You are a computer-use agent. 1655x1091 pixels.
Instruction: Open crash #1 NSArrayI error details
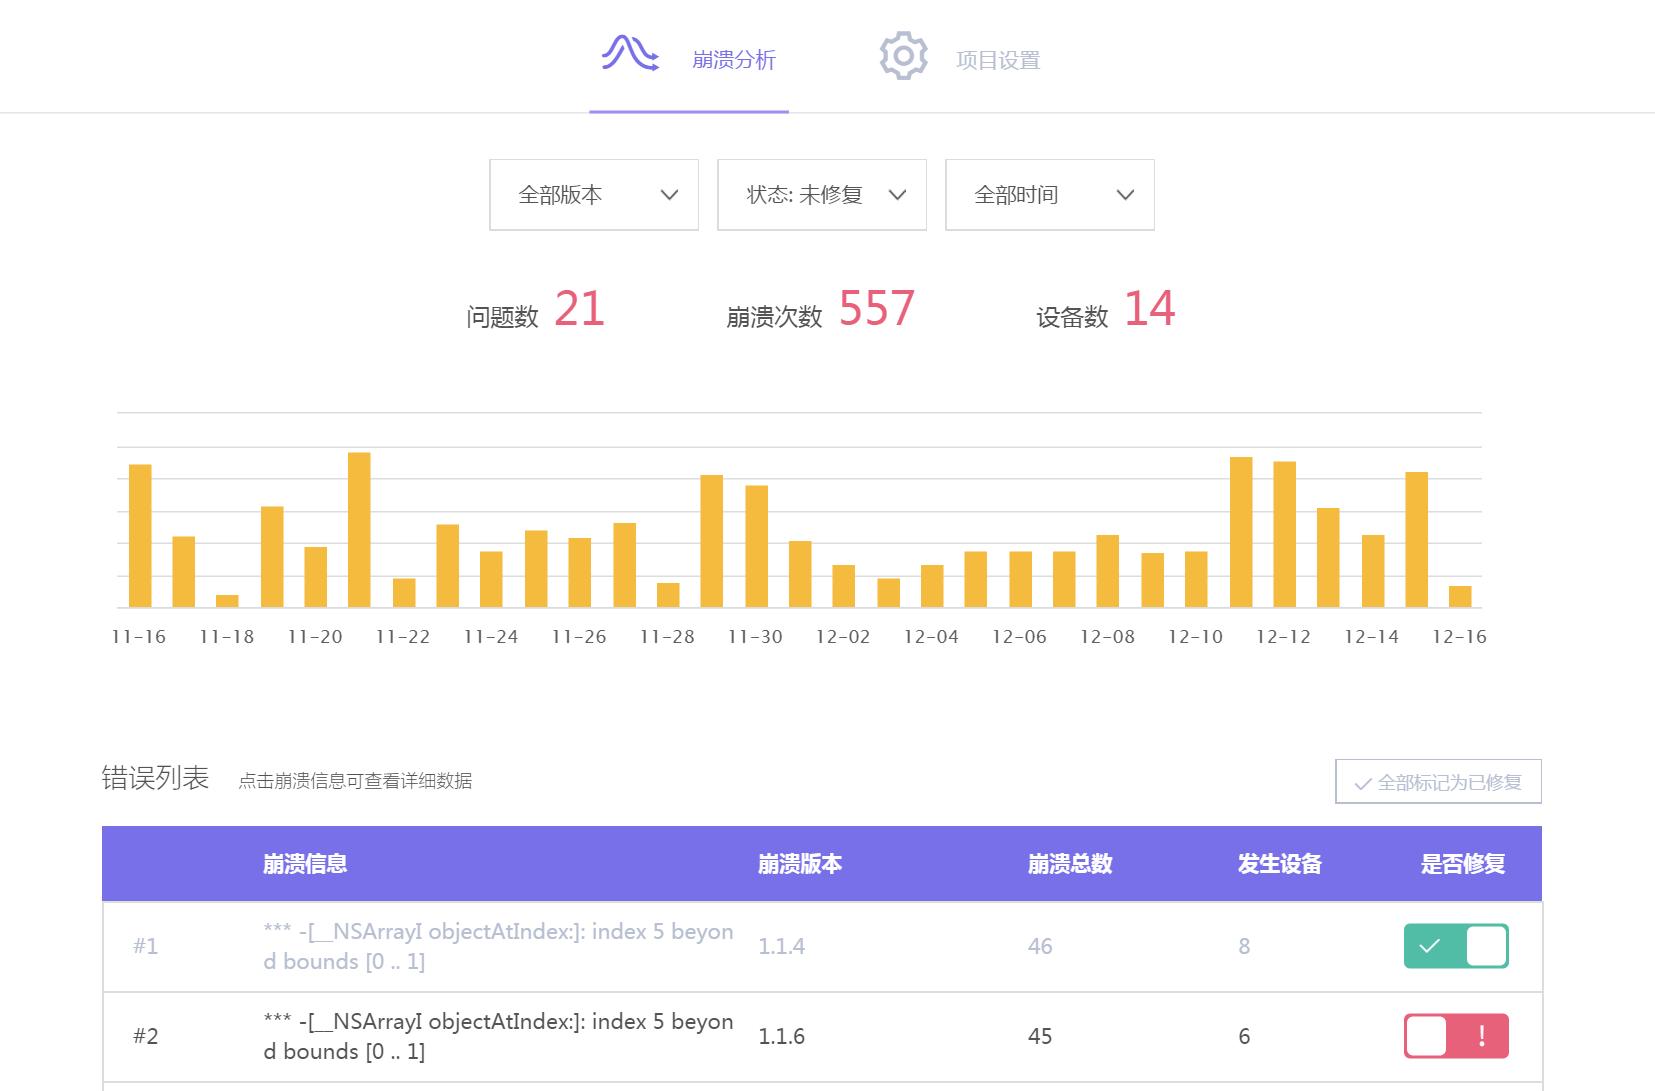click(x=497, y=946)
